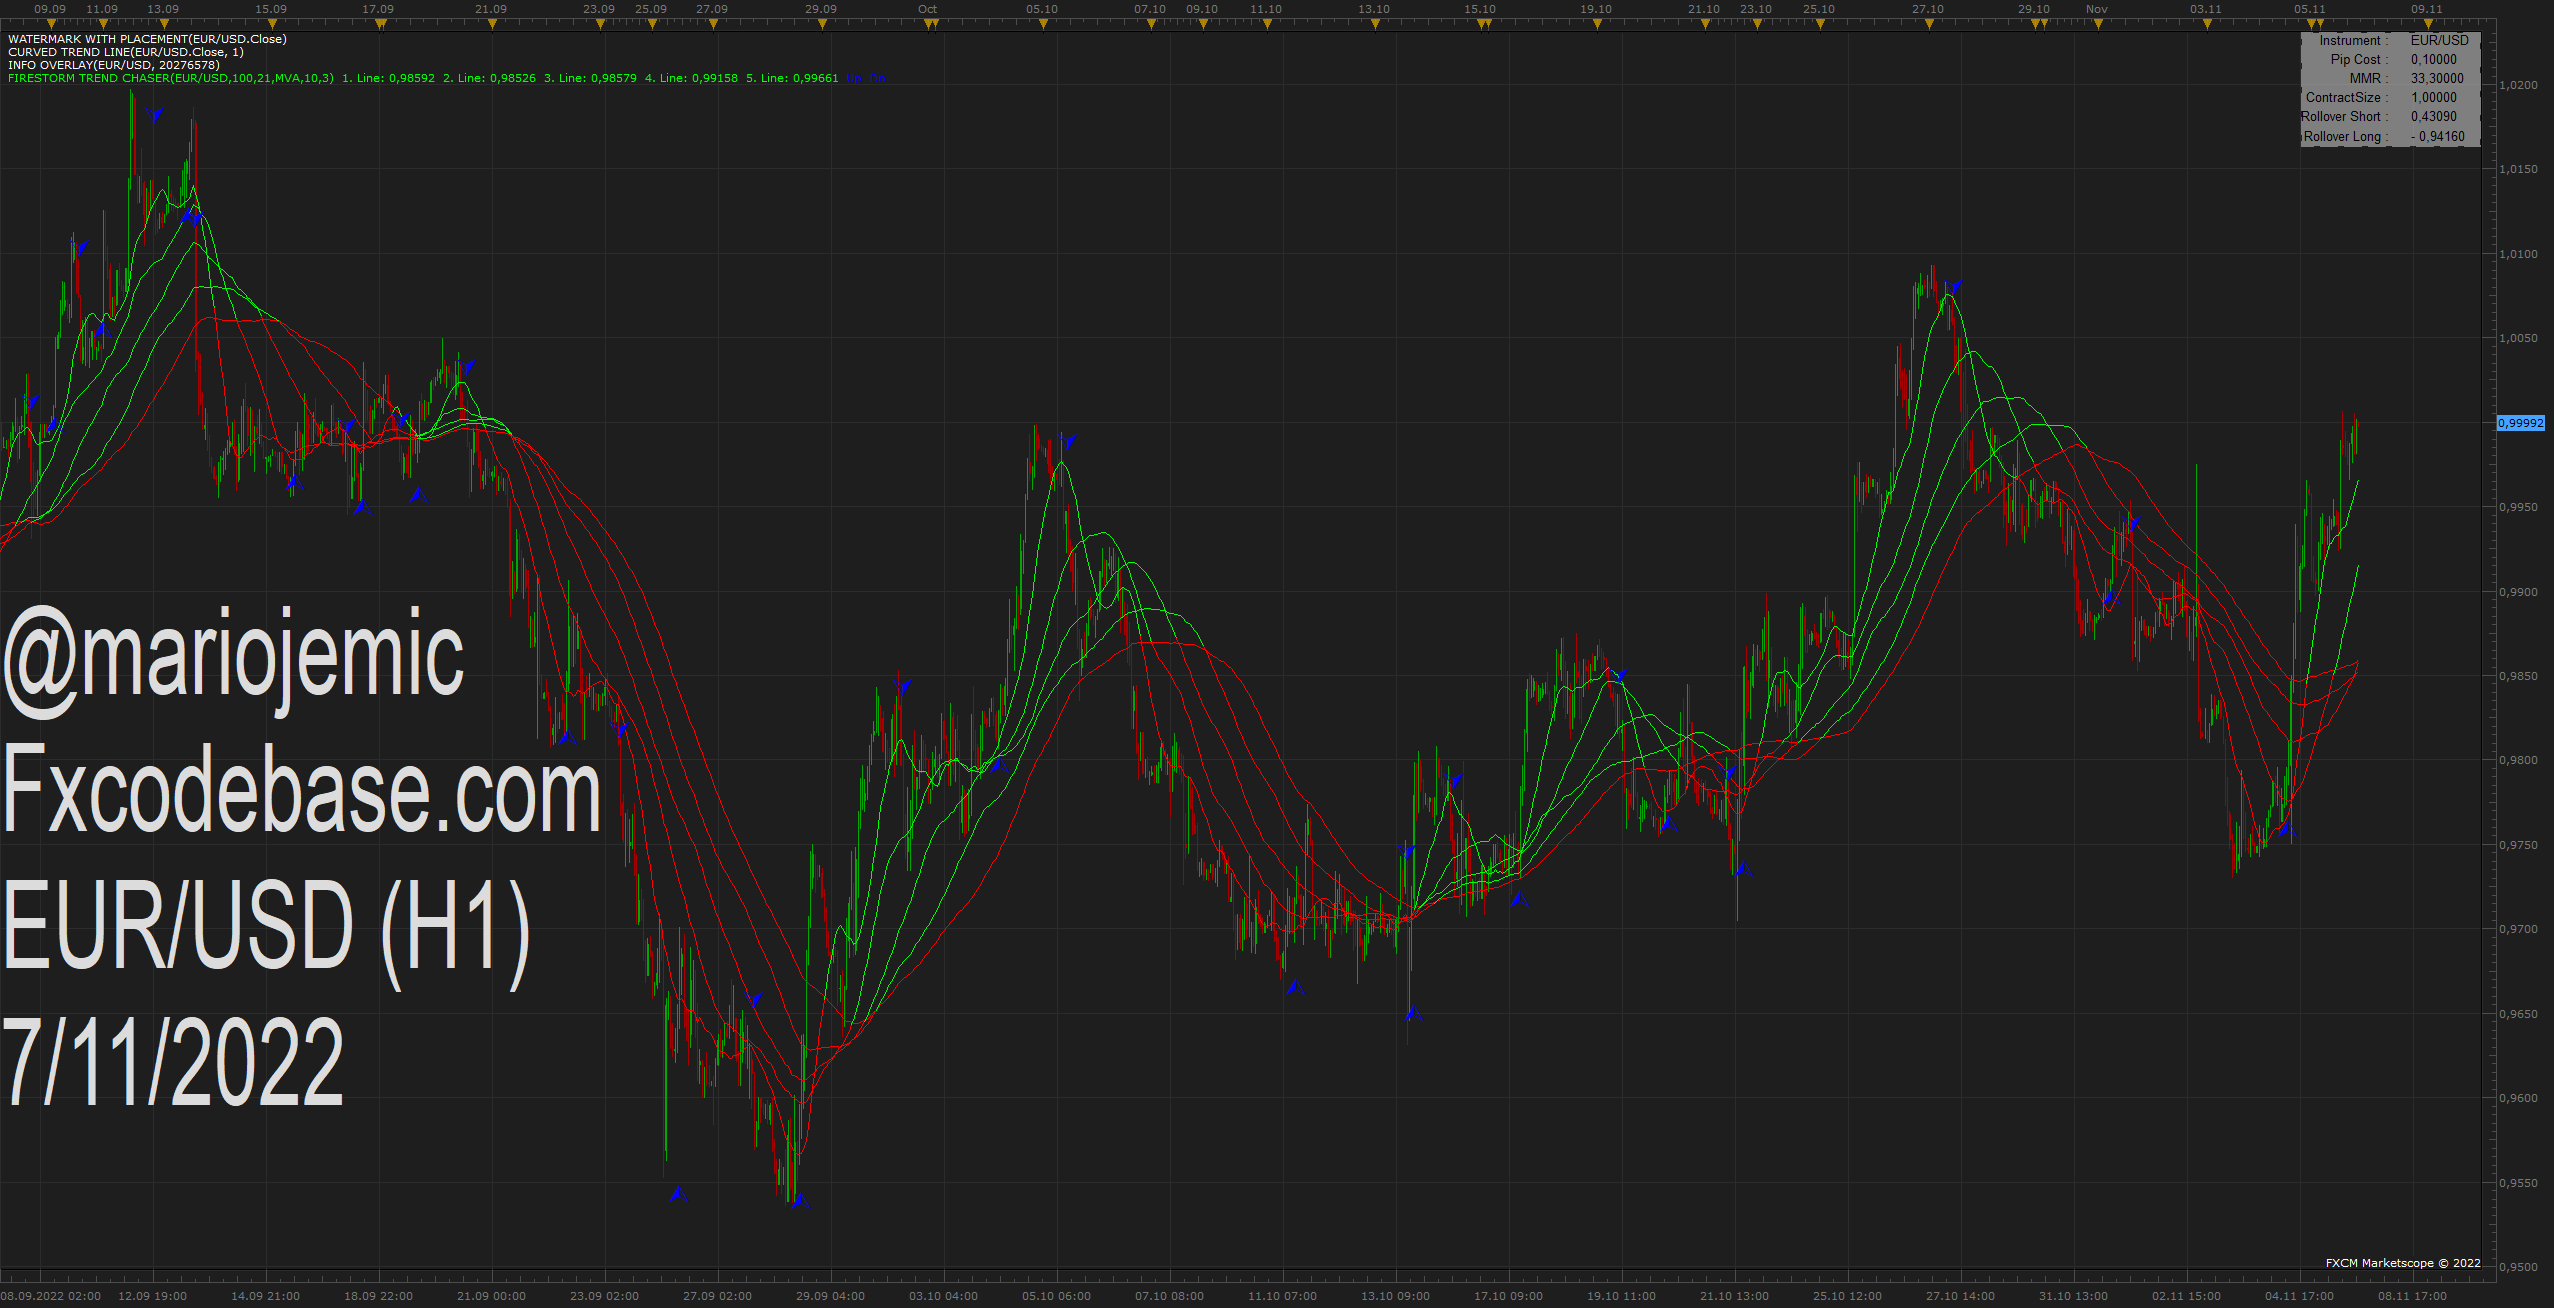Click the '08.11 17:00' bottom time label
Image resolution: width=2554 pixels, height=1308 pixels.
click(x=2412, y=1296)
